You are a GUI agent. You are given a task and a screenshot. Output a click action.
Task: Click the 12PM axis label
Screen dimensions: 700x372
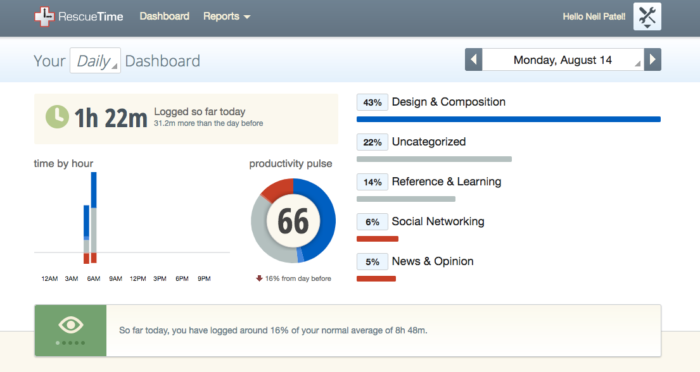[138, 278]
